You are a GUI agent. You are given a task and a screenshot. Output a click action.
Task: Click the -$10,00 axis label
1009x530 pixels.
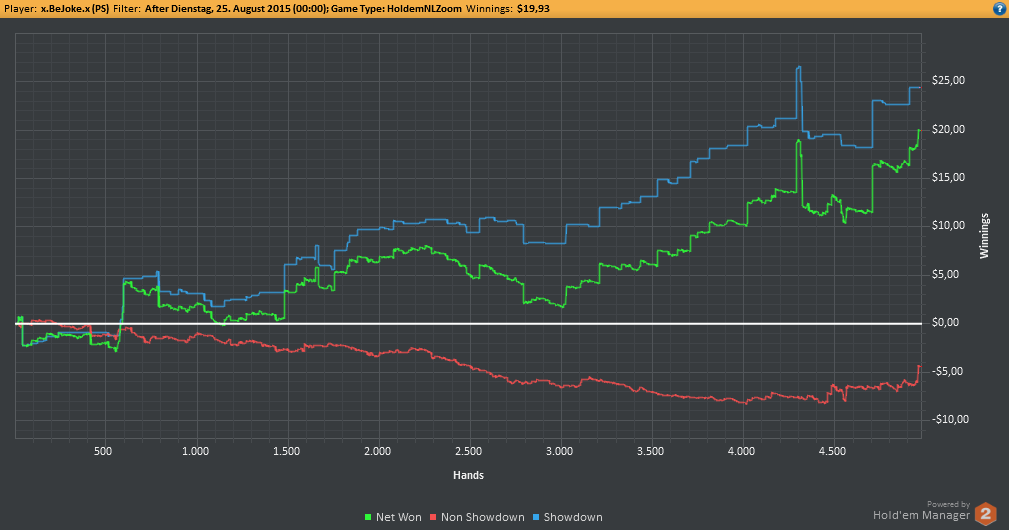(x=950, y=419)
